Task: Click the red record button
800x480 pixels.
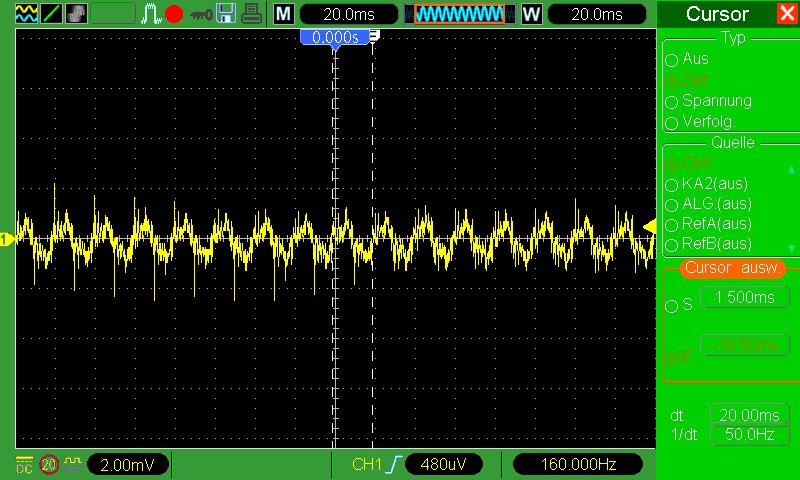Action: [174, 14]
